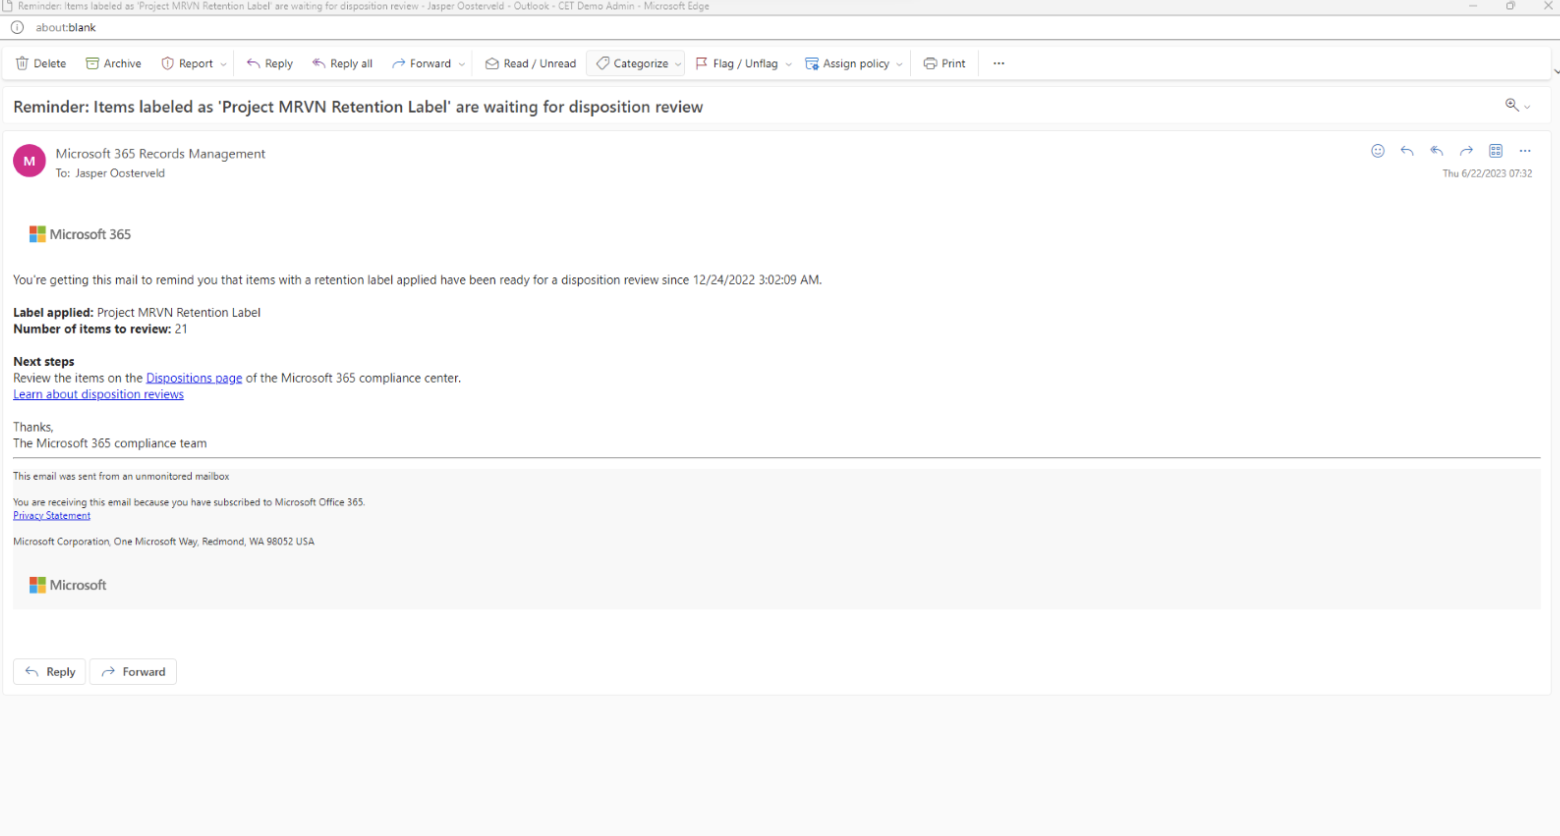Select sender name Microsoft 365 Records Management
The image size is (1560, 836).
(x=161, y=154)
